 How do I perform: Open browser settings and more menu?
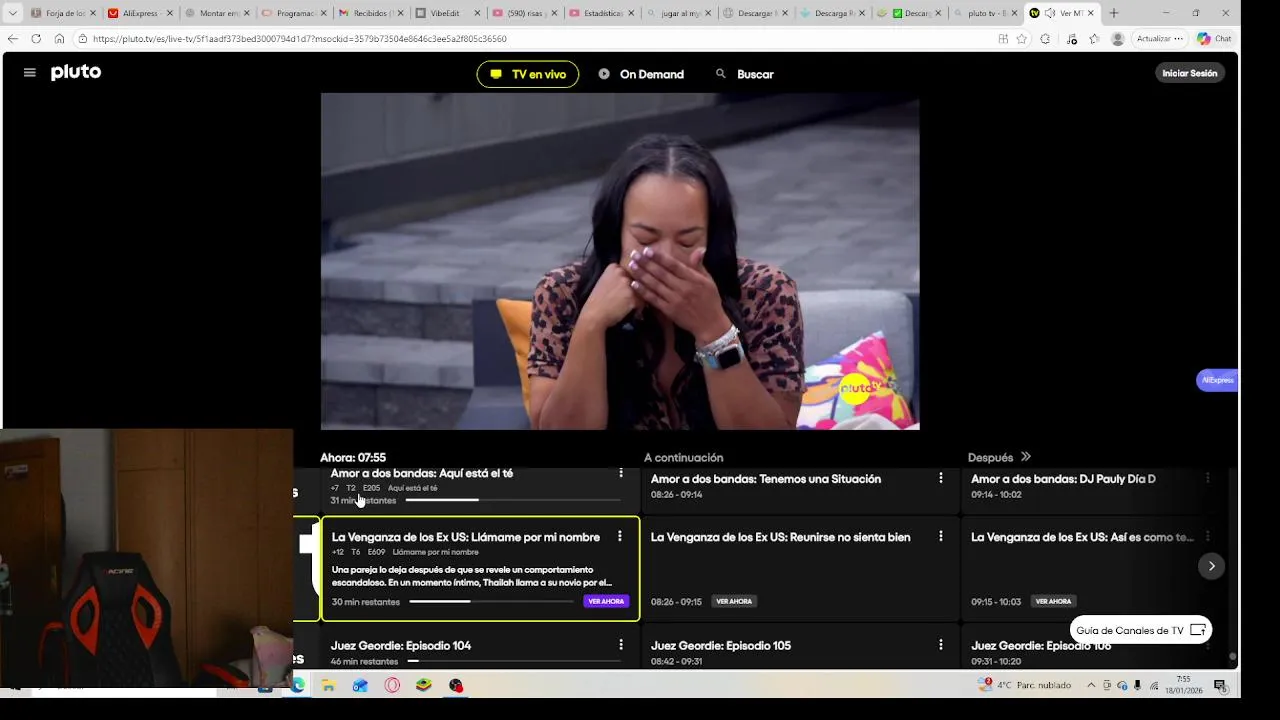pos(1178,39)
